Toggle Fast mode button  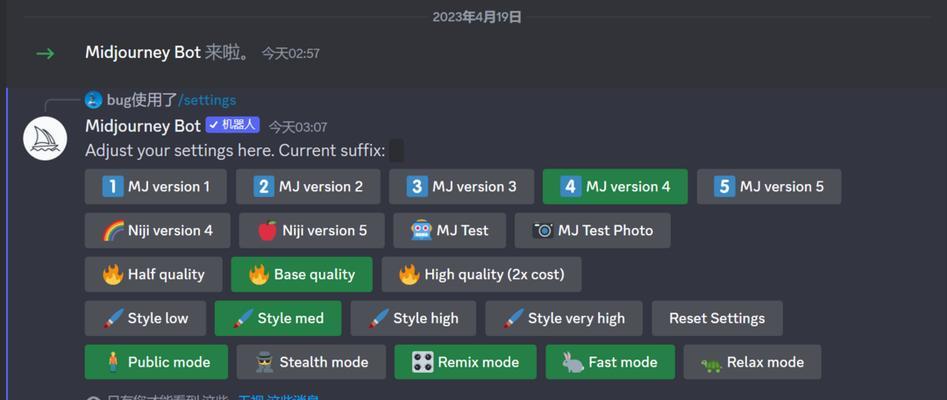(610, 362)
